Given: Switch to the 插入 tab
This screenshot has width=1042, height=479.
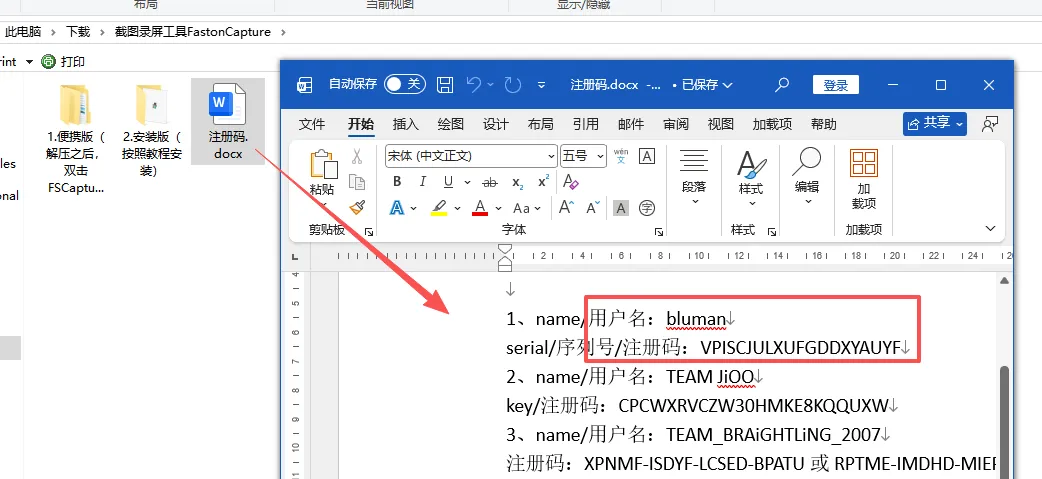Looking at the screenshot, I should click(405, 124).
